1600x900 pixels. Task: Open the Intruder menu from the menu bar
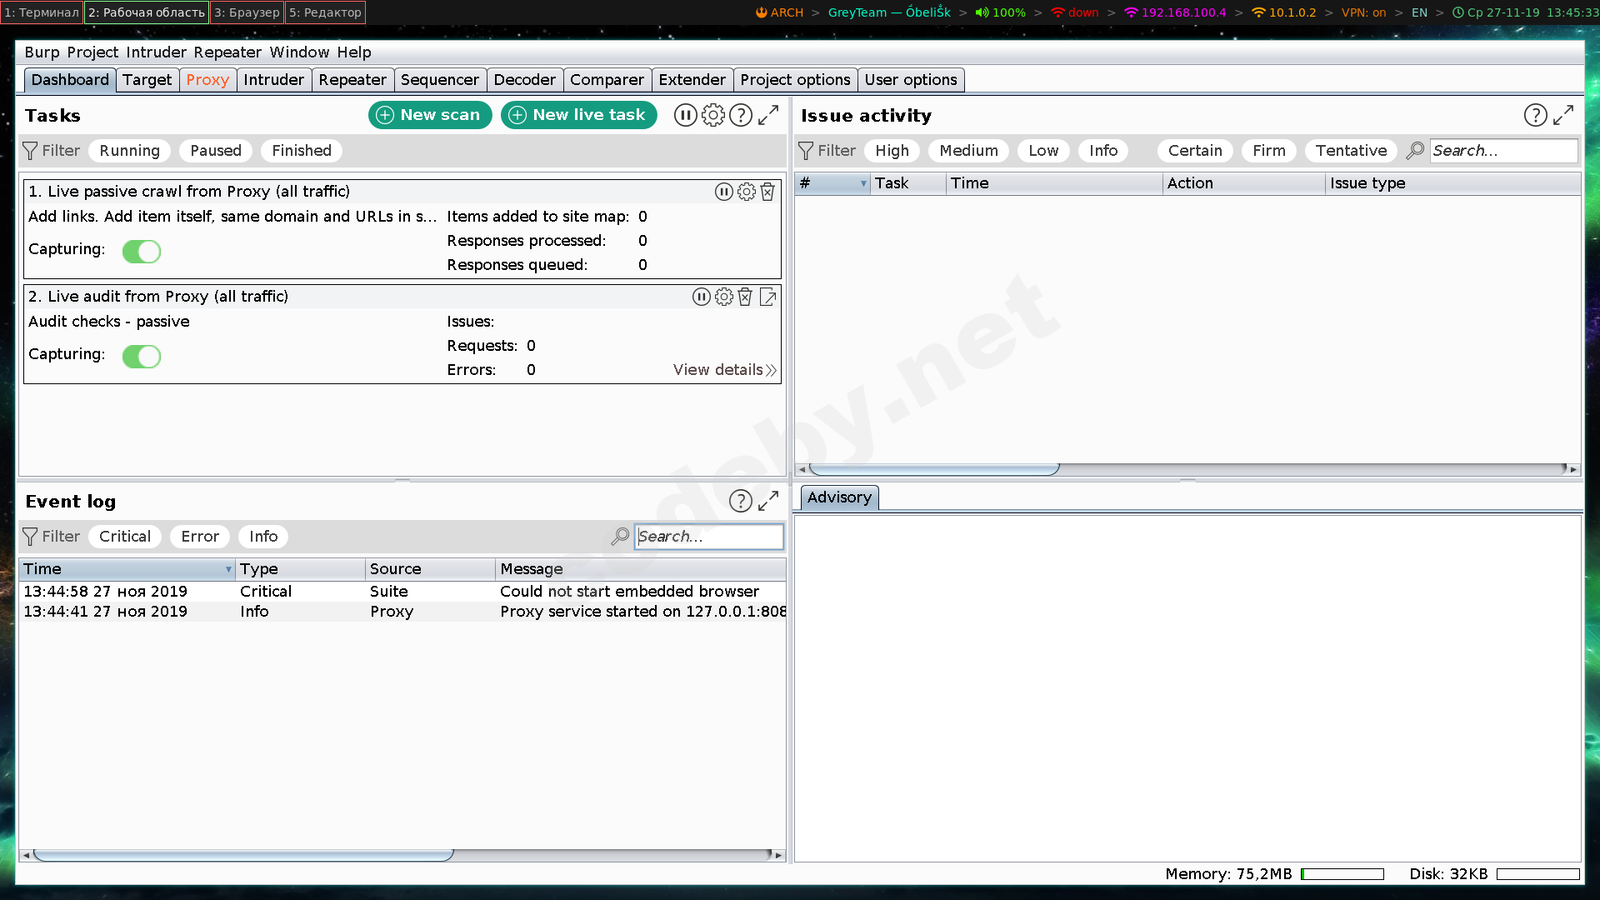(x=154, y=52)
